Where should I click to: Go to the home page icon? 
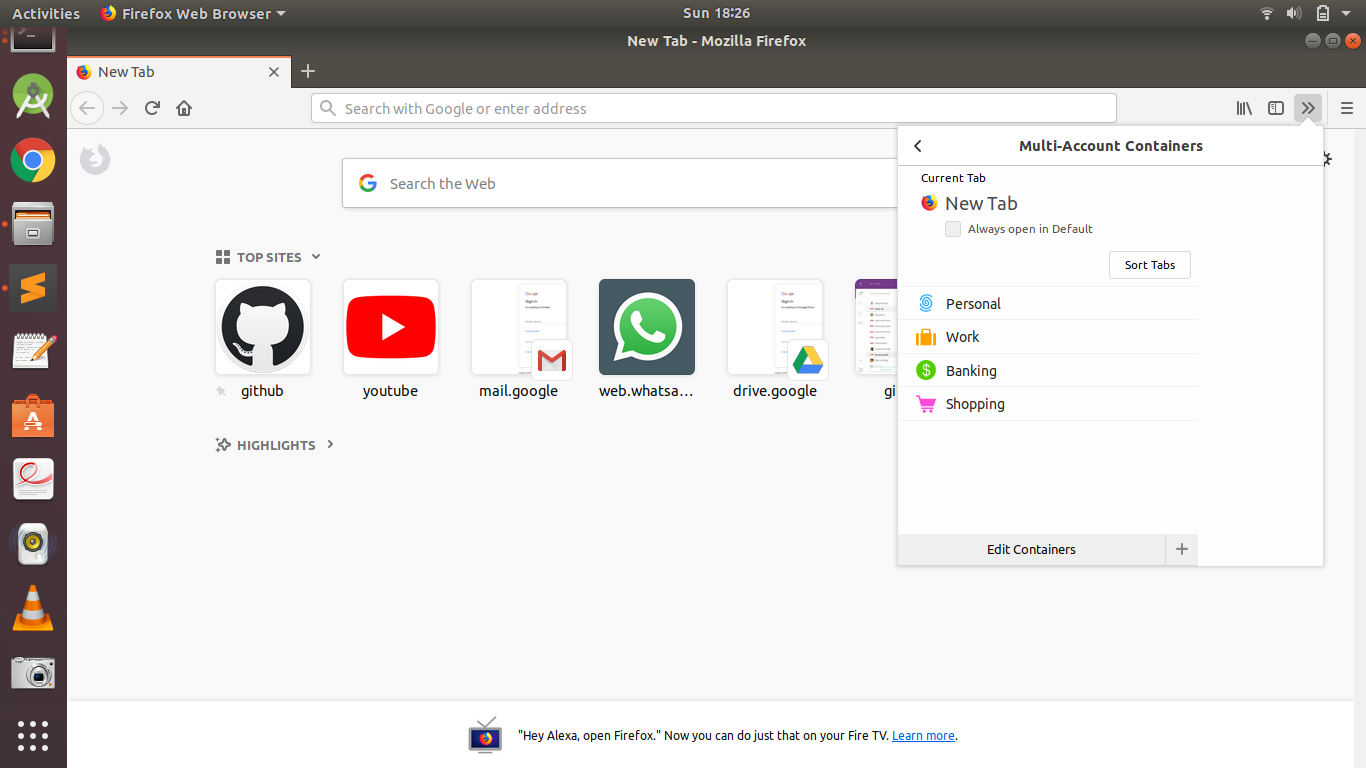184,108
